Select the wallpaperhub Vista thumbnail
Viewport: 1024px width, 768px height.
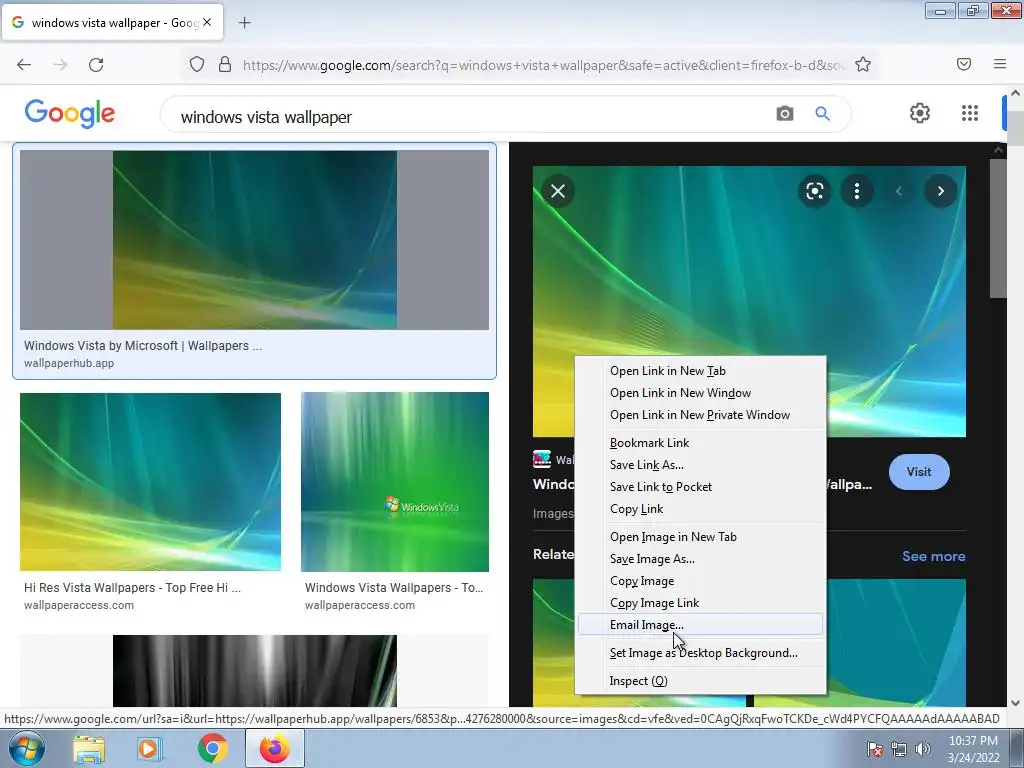(255, 240)
